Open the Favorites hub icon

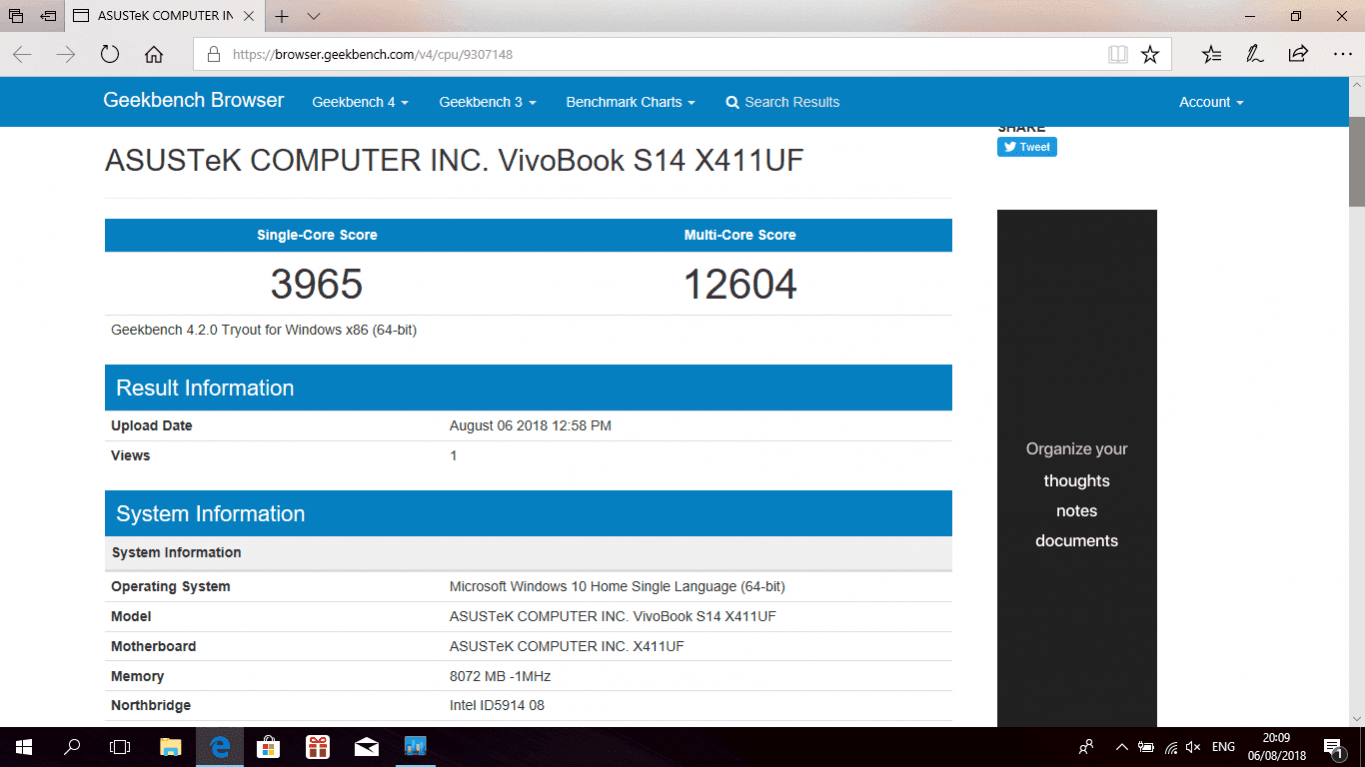[1211, 55]
